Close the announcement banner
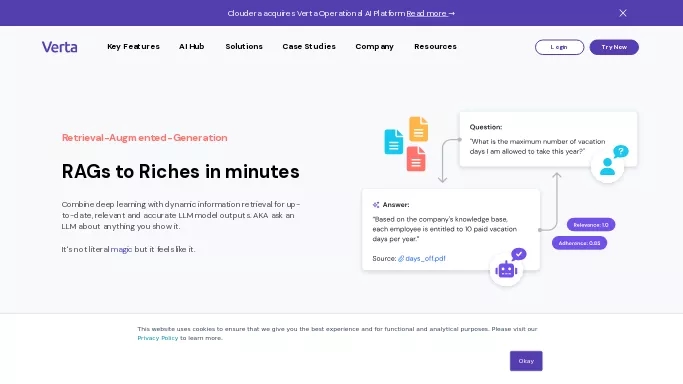The height and width of the screenshot is (384, 683). pyautogui.click(x=623, y=13)
